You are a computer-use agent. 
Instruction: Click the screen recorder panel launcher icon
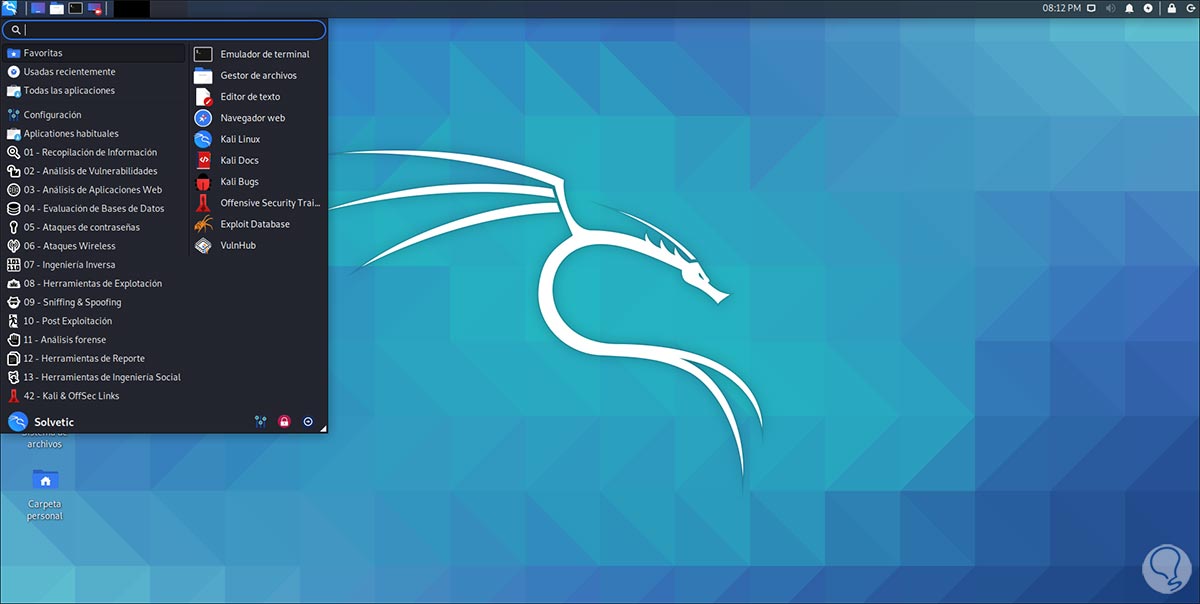(95, 8)
